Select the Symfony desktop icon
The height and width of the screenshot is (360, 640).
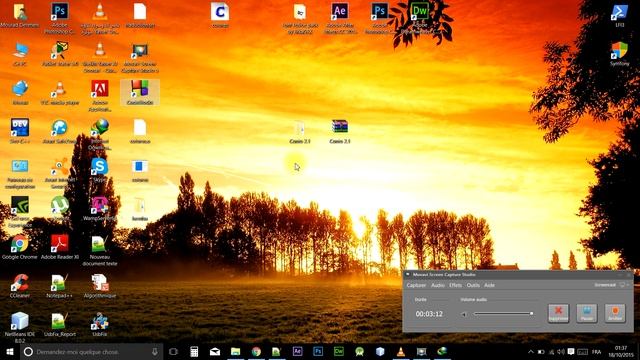point(619,53)
